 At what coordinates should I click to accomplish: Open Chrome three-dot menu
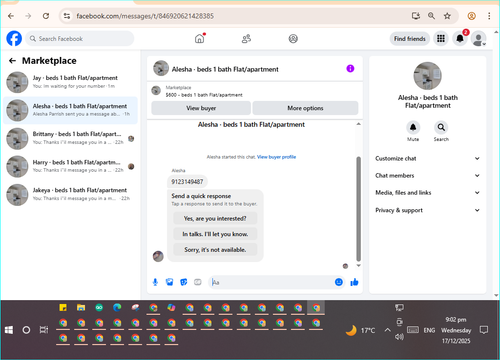489,16
